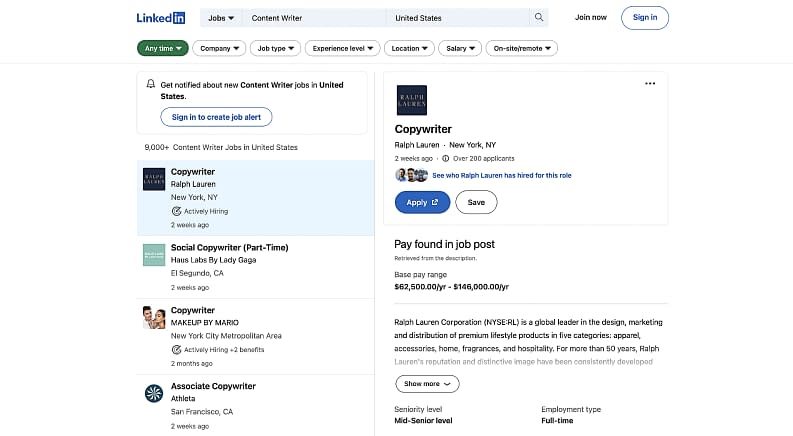This screenshot has width=793, height=436.
Task: Click the United States location field
Action: 458,18
